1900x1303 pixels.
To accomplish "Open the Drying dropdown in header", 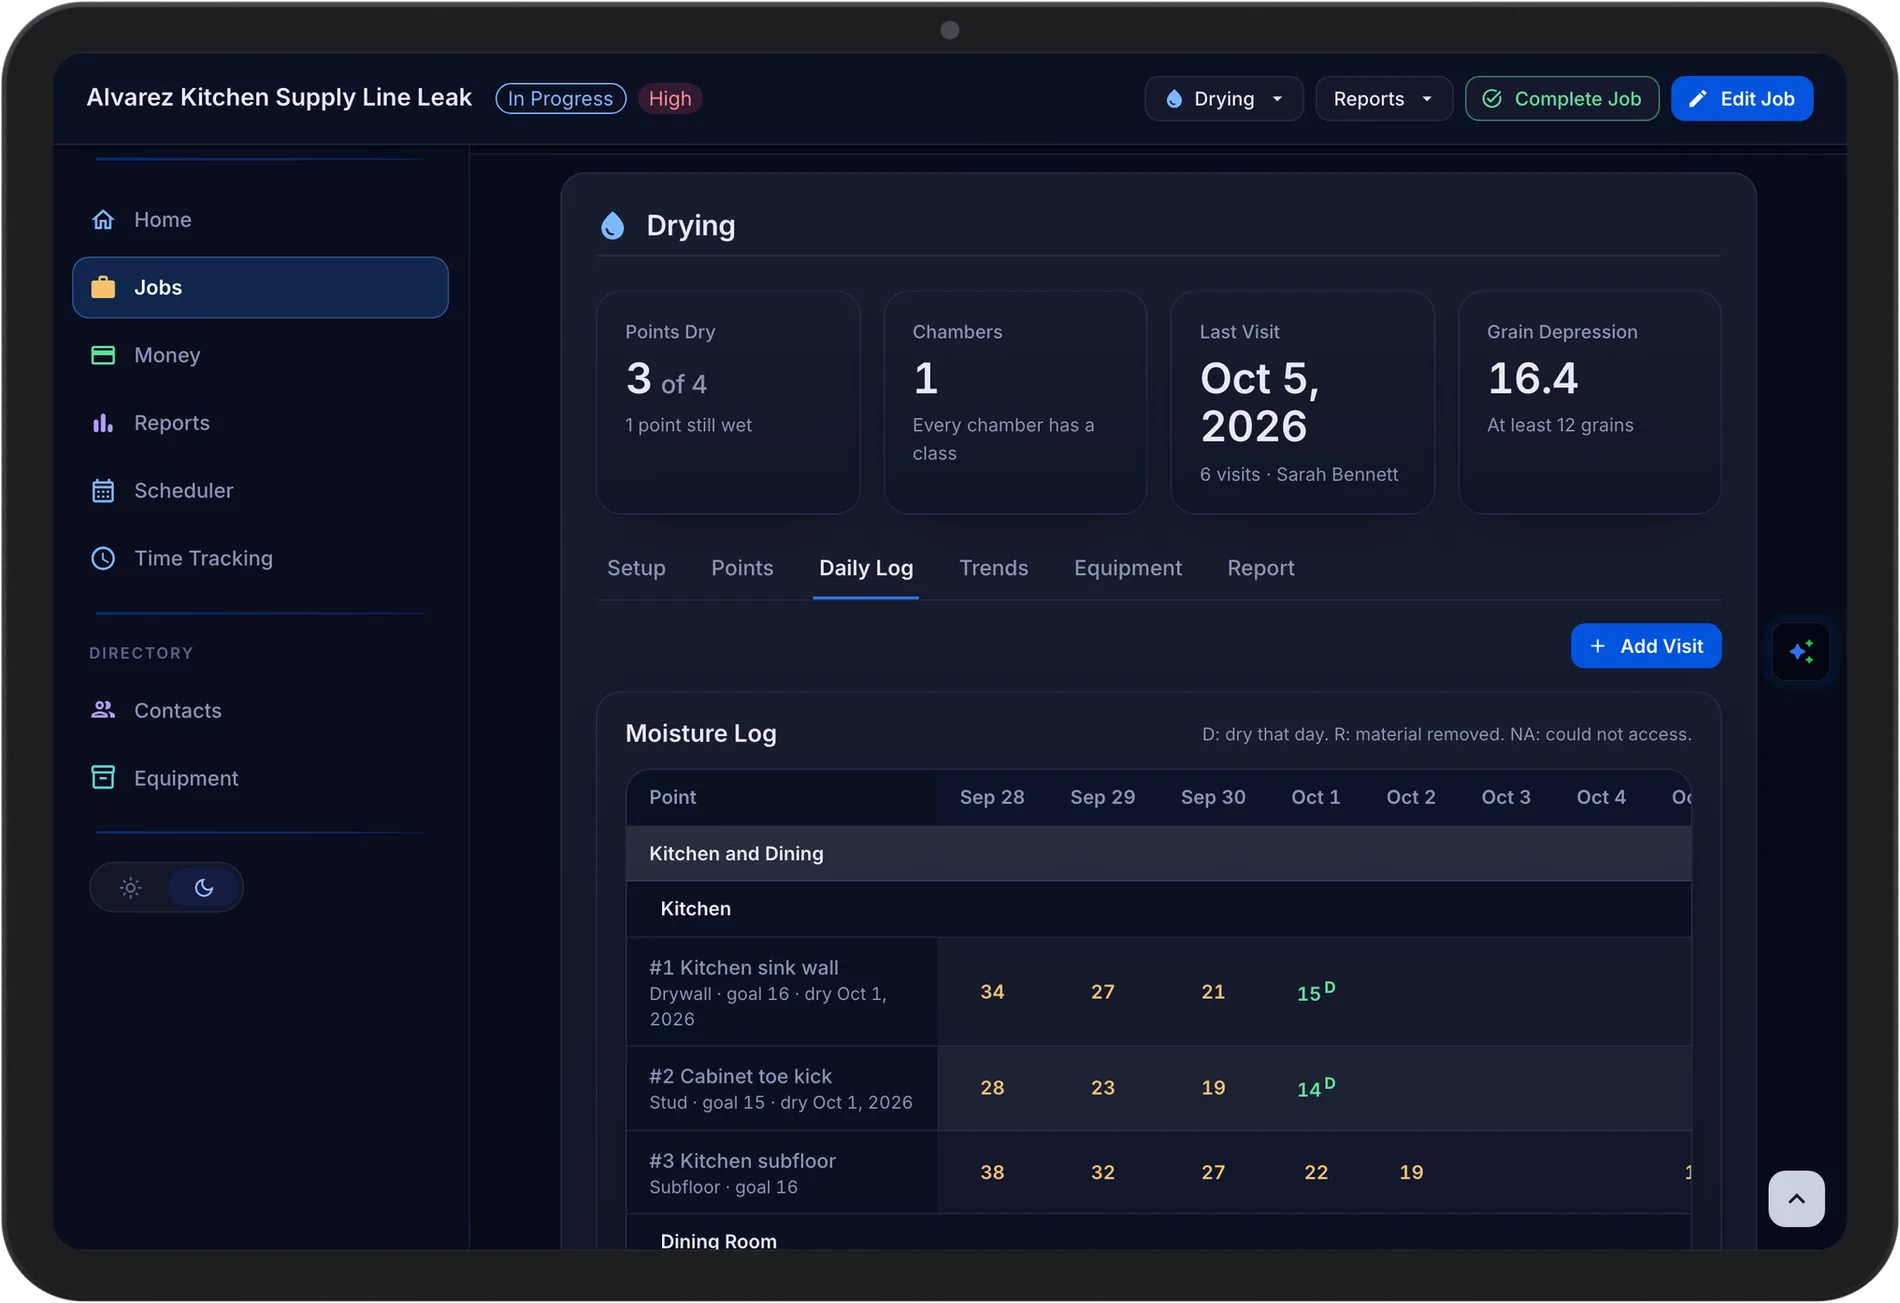I will click(1224, 99).
